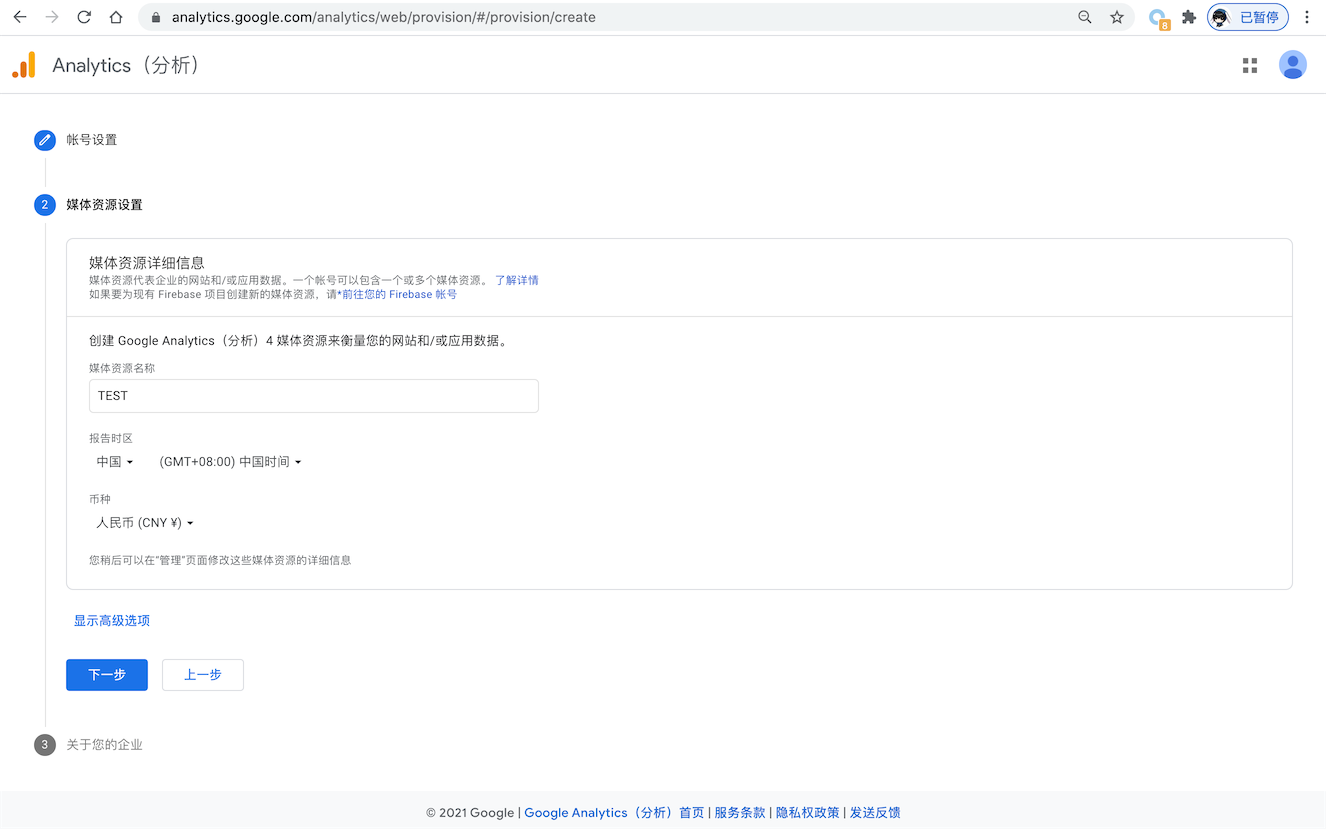This screenshot has height=829, width=1326.
Task: Bookmark this page with star icon
Action: pyautogui.click(x=1116, y=17)
